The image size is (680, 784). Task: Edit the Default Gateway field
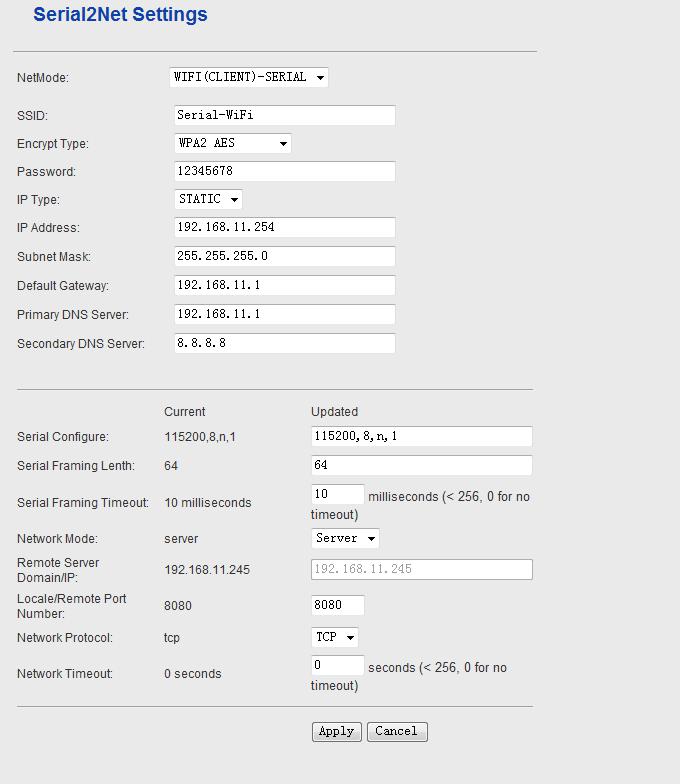coord(284,286)
